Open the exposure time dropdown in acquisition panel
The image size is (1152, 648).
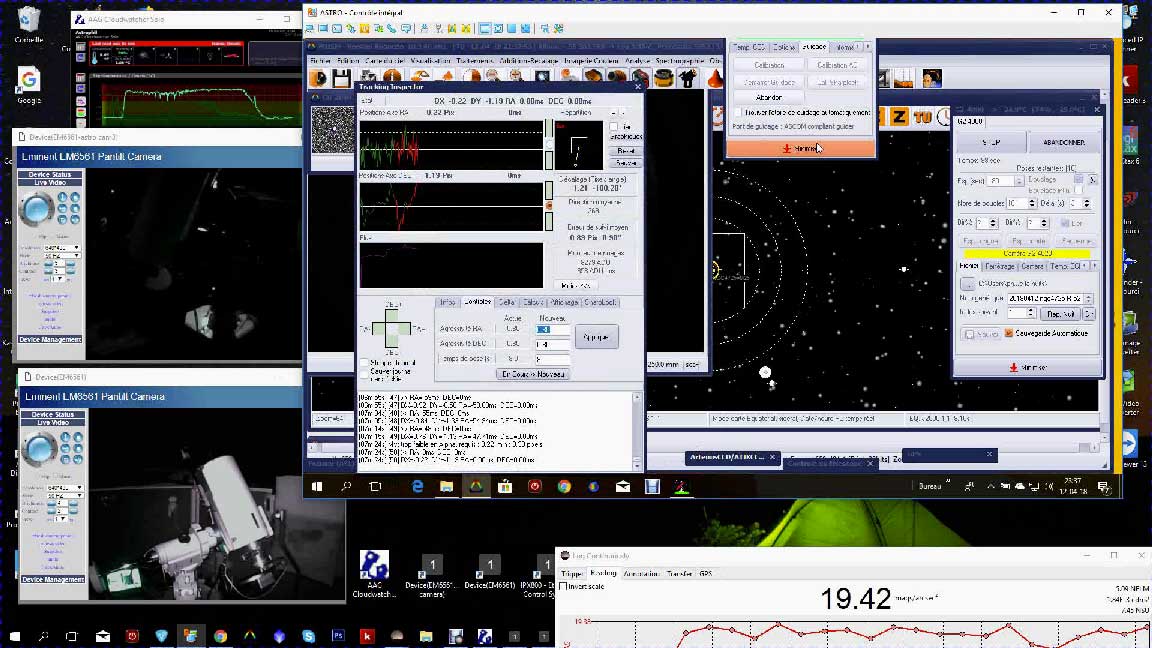tap(1018, 181)
